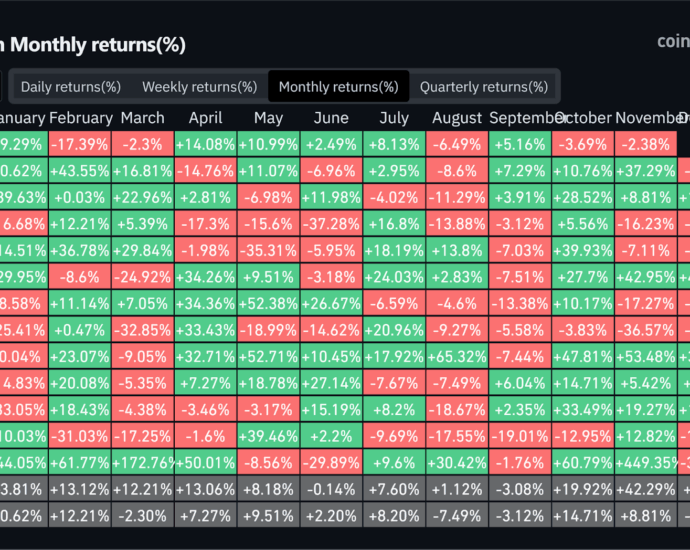Viewport: 690px width, 550px height.
Task: Click the February column header
Action: (80, 118)
